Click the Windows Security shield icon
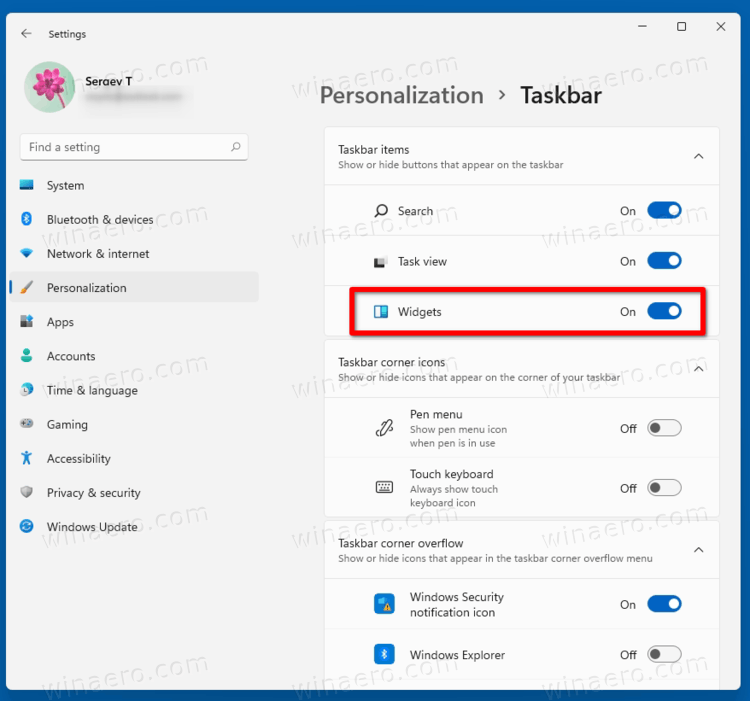 pyautogui.click(x=384, y=603)
